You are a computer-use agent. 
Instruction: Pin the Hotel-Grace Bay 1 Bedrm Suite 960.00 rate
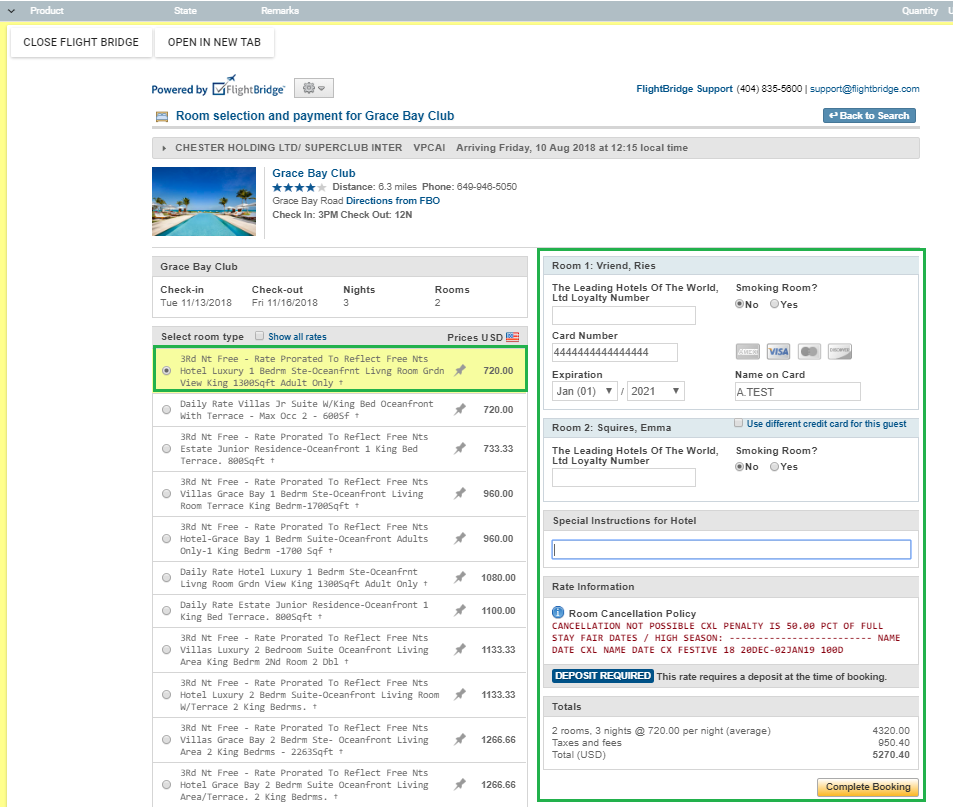[x=460, y=538]
